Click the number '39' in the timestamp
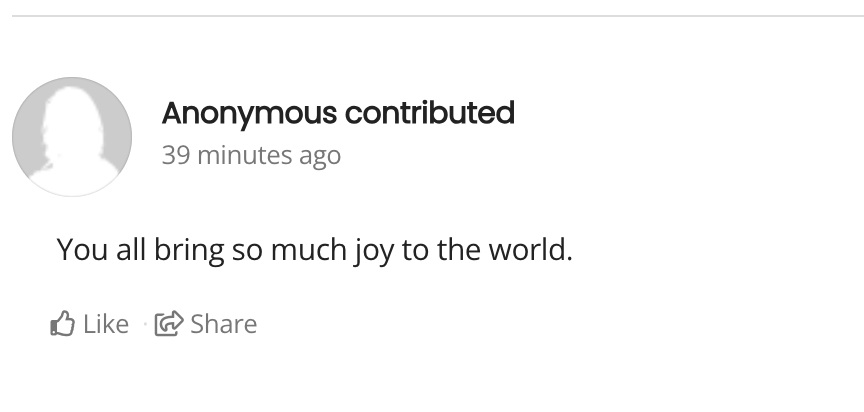Screen dimensions: 864x412 (176, 155)
